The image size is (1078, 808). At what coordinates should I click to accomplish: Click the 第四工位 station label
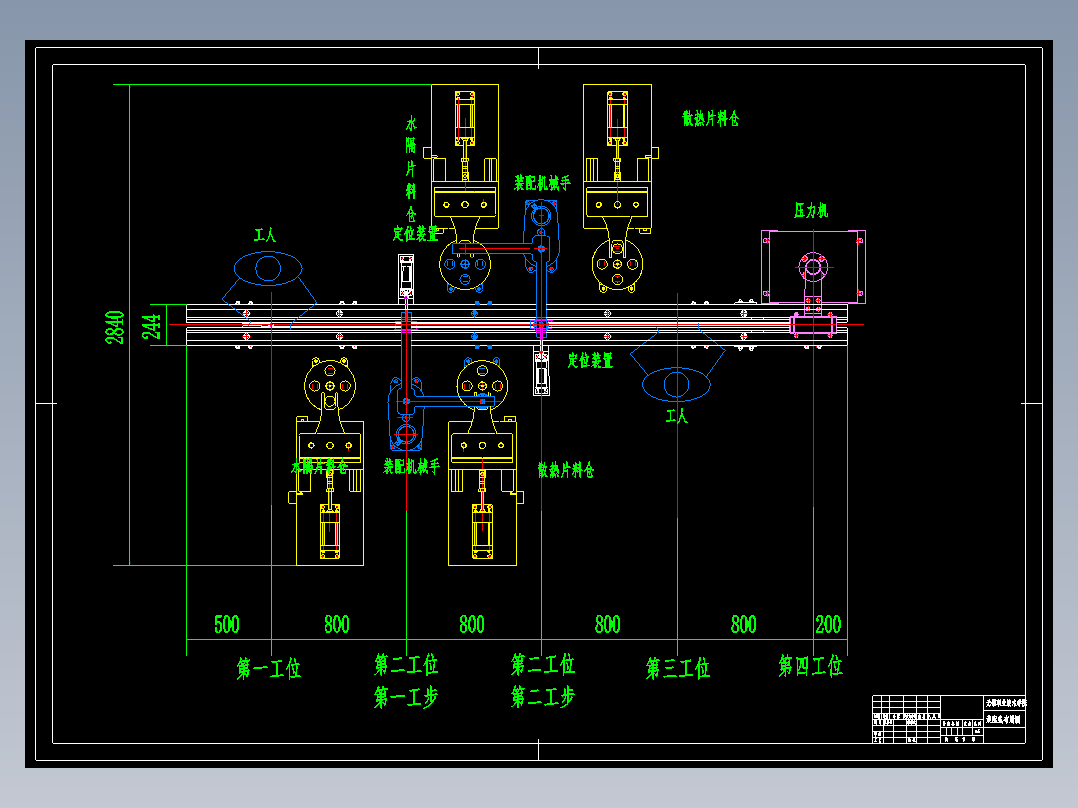(x=811, y=666)
